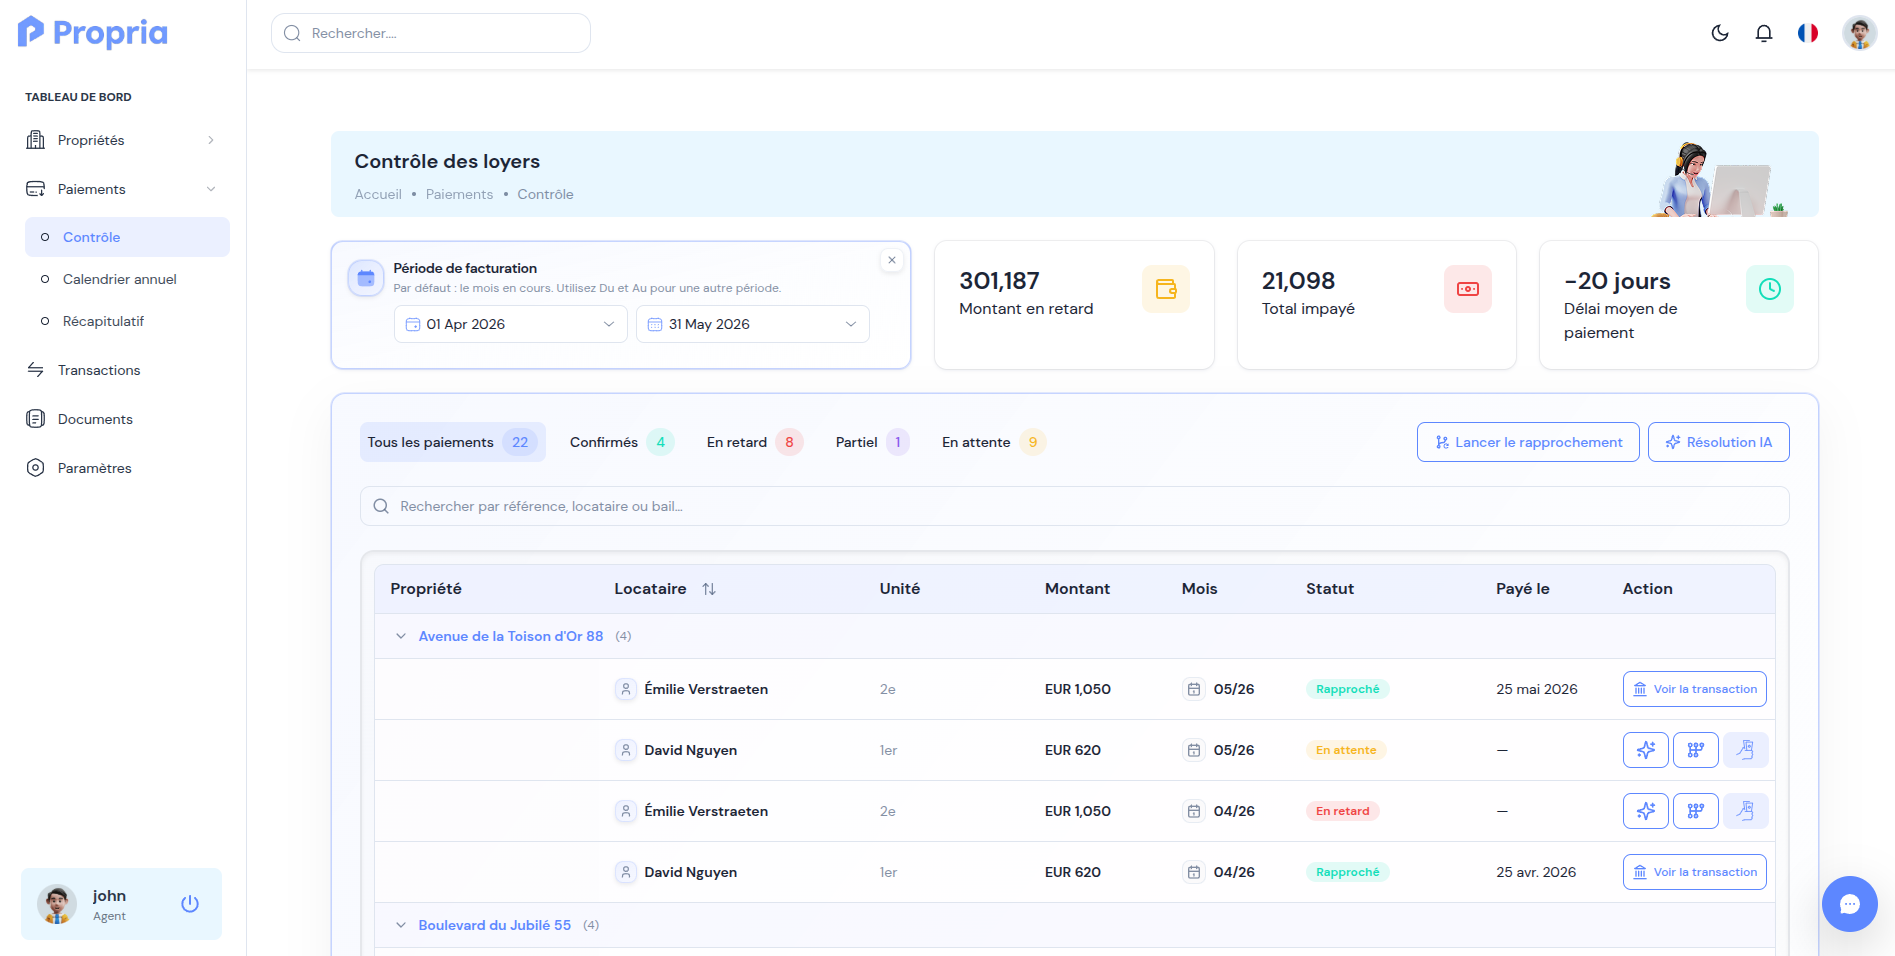Click the john Agent profile card
The image size is (1895, 956).
coord(121,904)
